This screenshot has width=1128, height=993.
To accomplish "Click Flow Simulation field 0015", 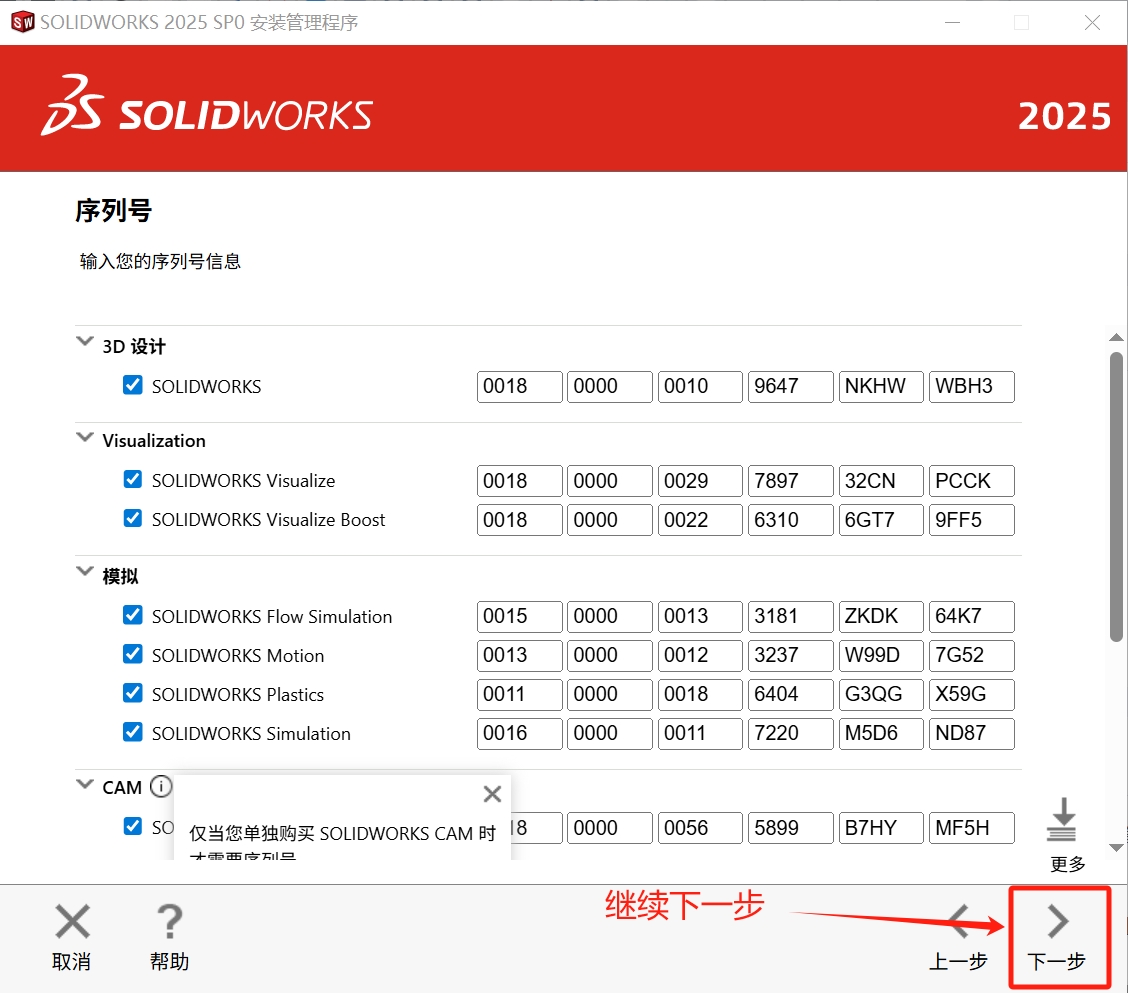I will [519, 617].
